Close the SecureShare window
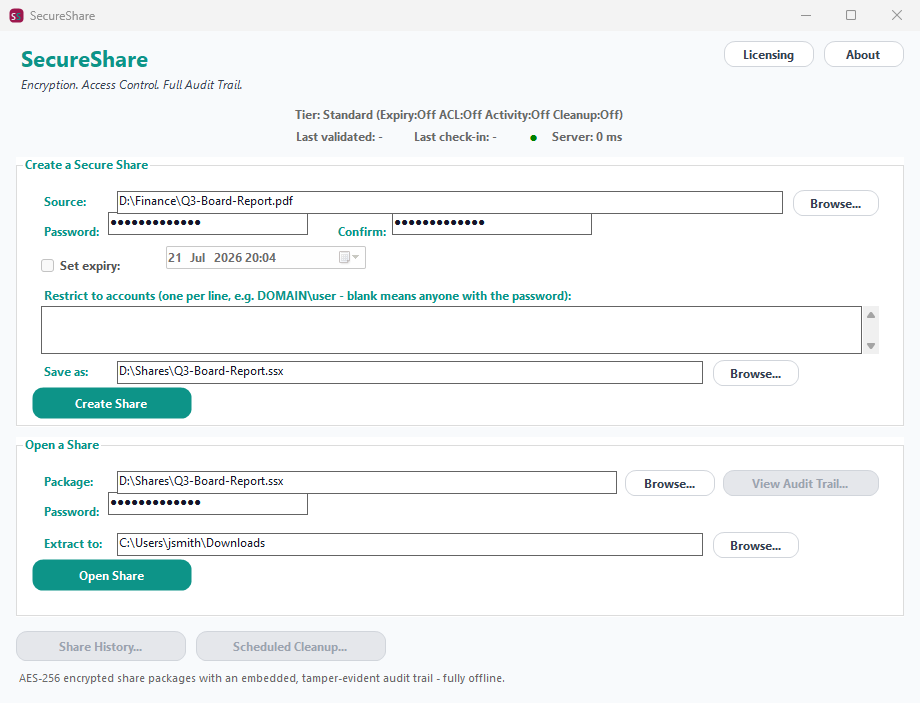 coord(897,15)
